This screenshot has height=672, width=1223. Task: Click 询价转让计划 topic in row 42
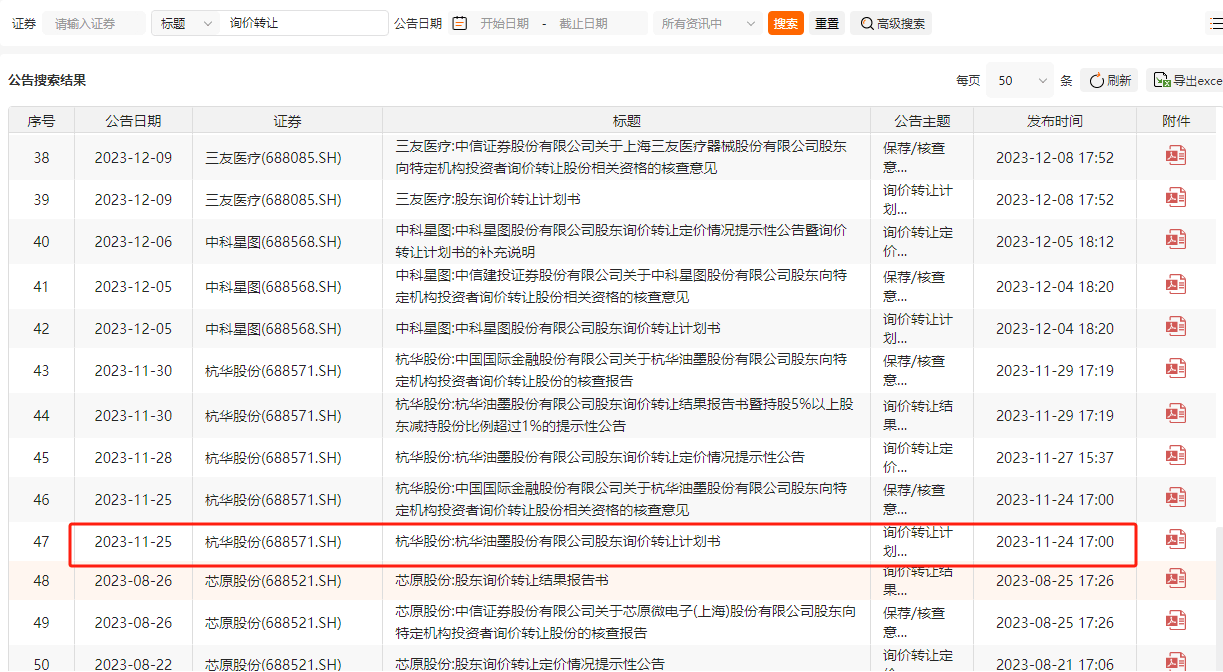point(918,328)
